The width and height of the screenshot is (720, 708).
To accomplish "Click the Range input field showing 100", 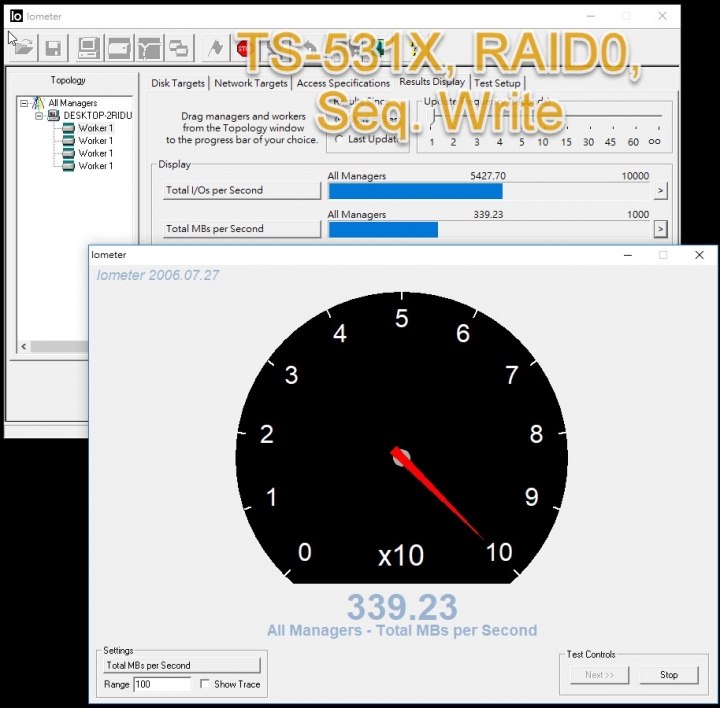I will 162,684.
